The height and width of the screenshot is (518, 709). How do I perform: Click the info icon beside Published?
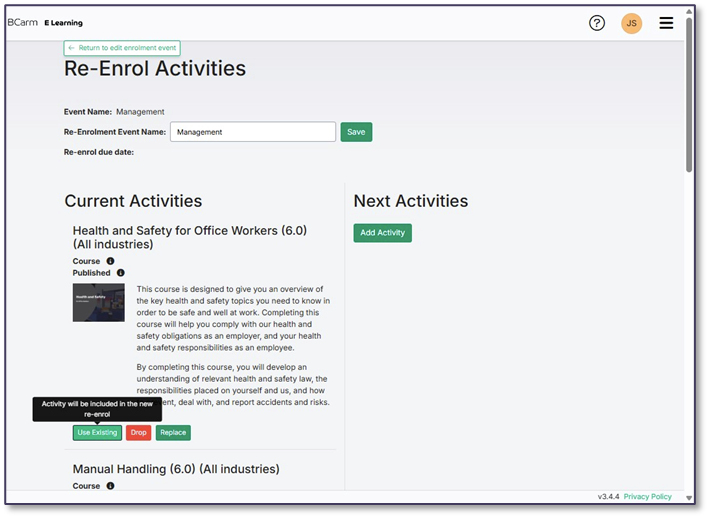[121, 272]
